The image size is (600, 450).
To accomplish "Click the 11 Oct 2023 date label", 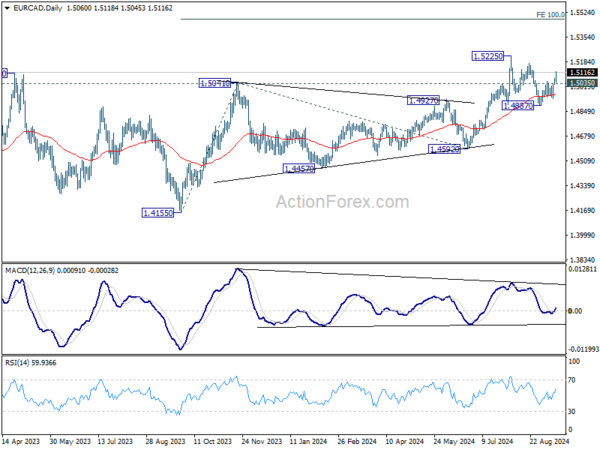I will [x=213, y=442].
